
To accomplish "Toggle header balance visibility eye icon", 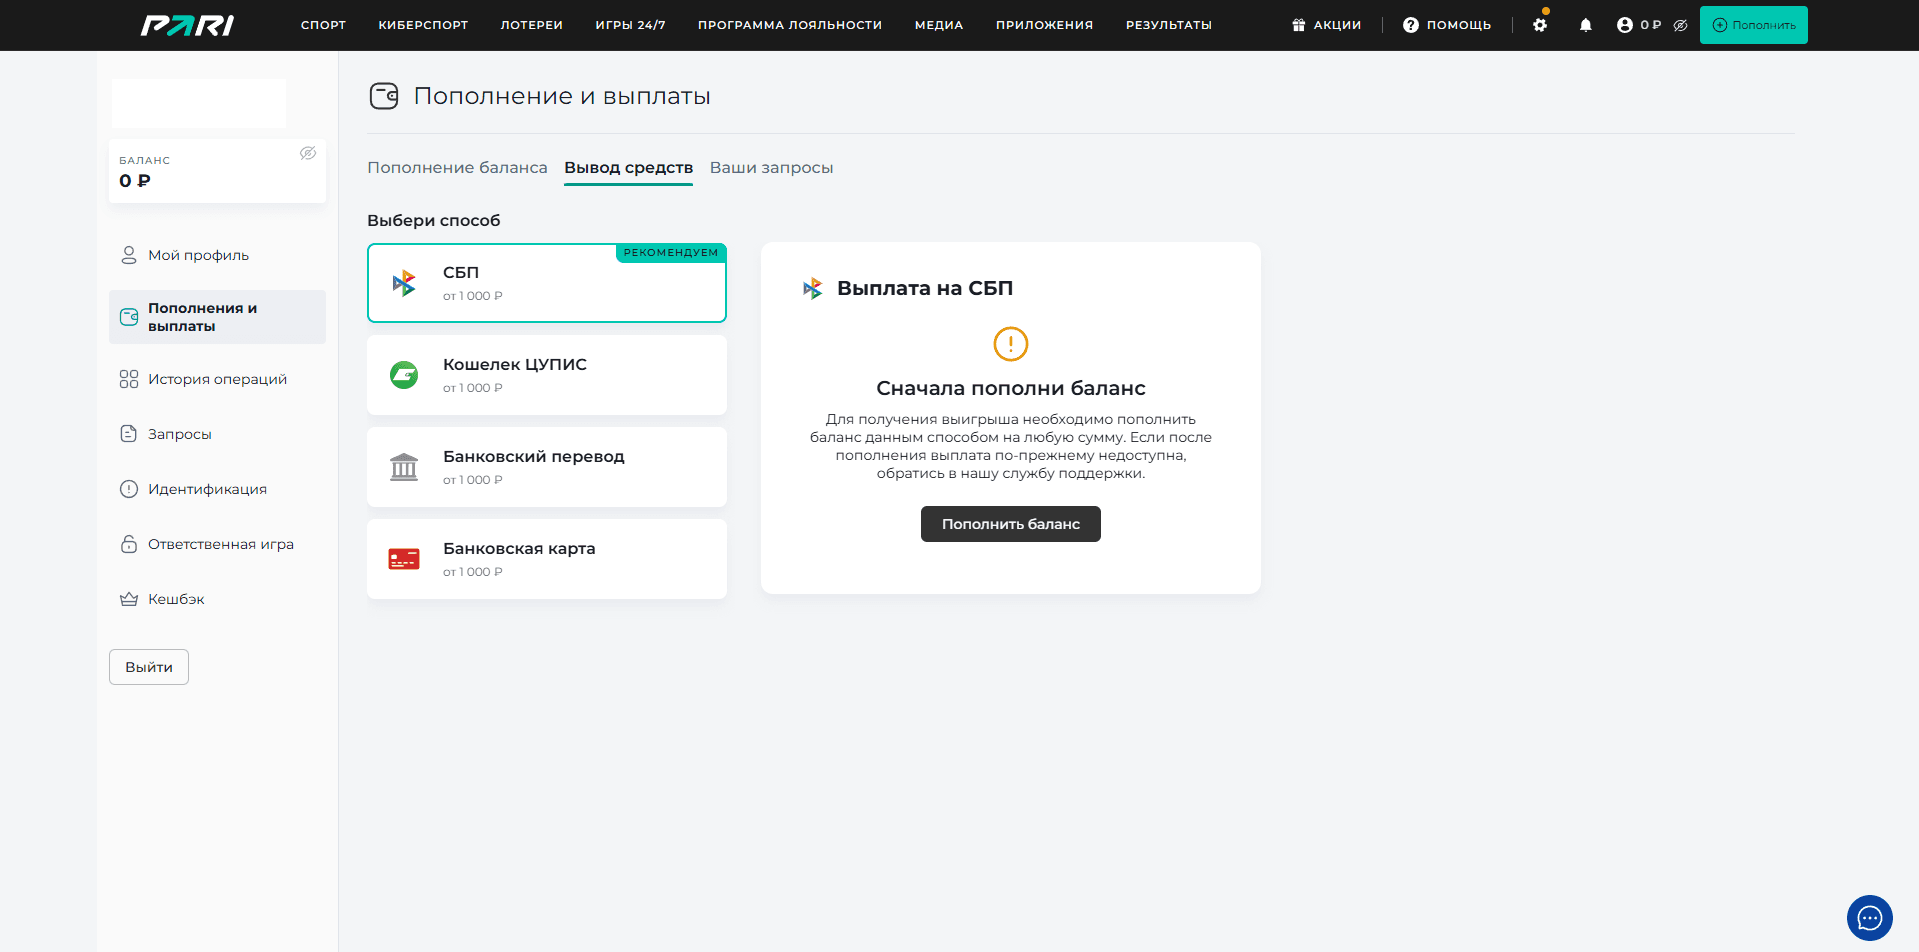I will (x=1680, y=25).
